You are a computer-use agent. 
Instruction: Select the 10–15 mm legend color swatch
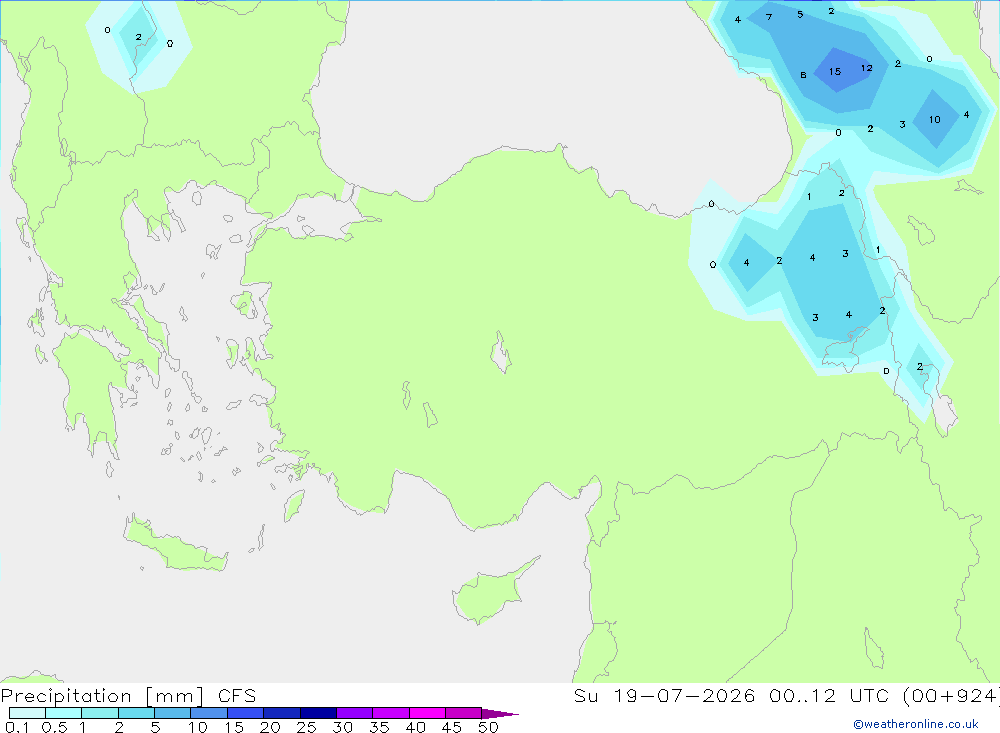click(209, 713)
